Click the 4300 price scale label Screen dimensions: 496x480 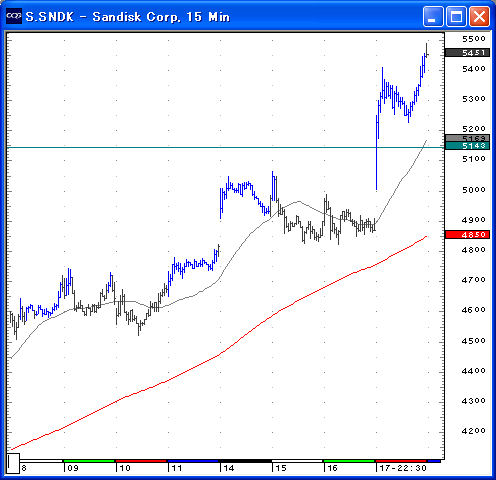click(474, 401)
